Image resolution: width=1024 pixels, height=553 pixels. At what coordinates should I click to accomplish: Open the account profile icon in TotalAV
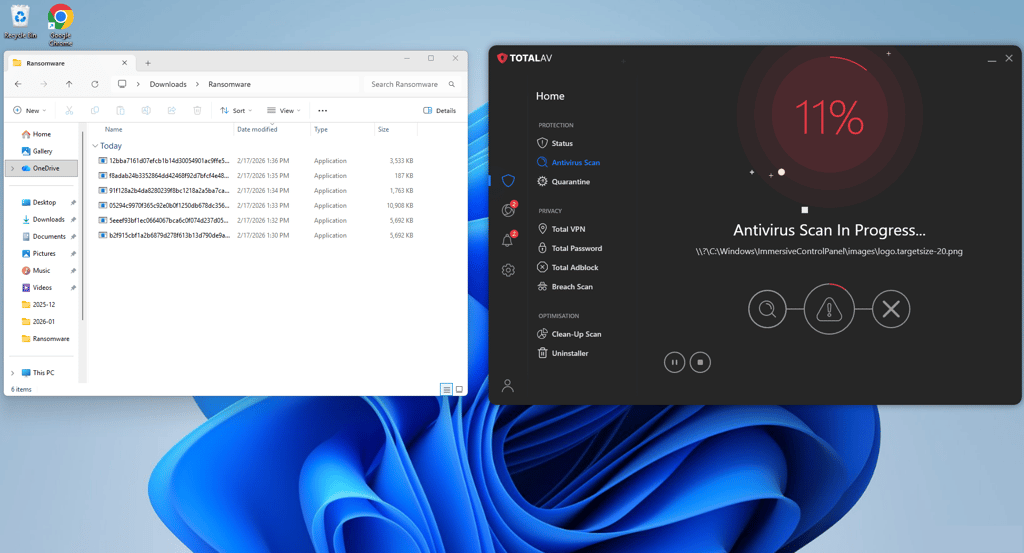[x=507, y=386]
